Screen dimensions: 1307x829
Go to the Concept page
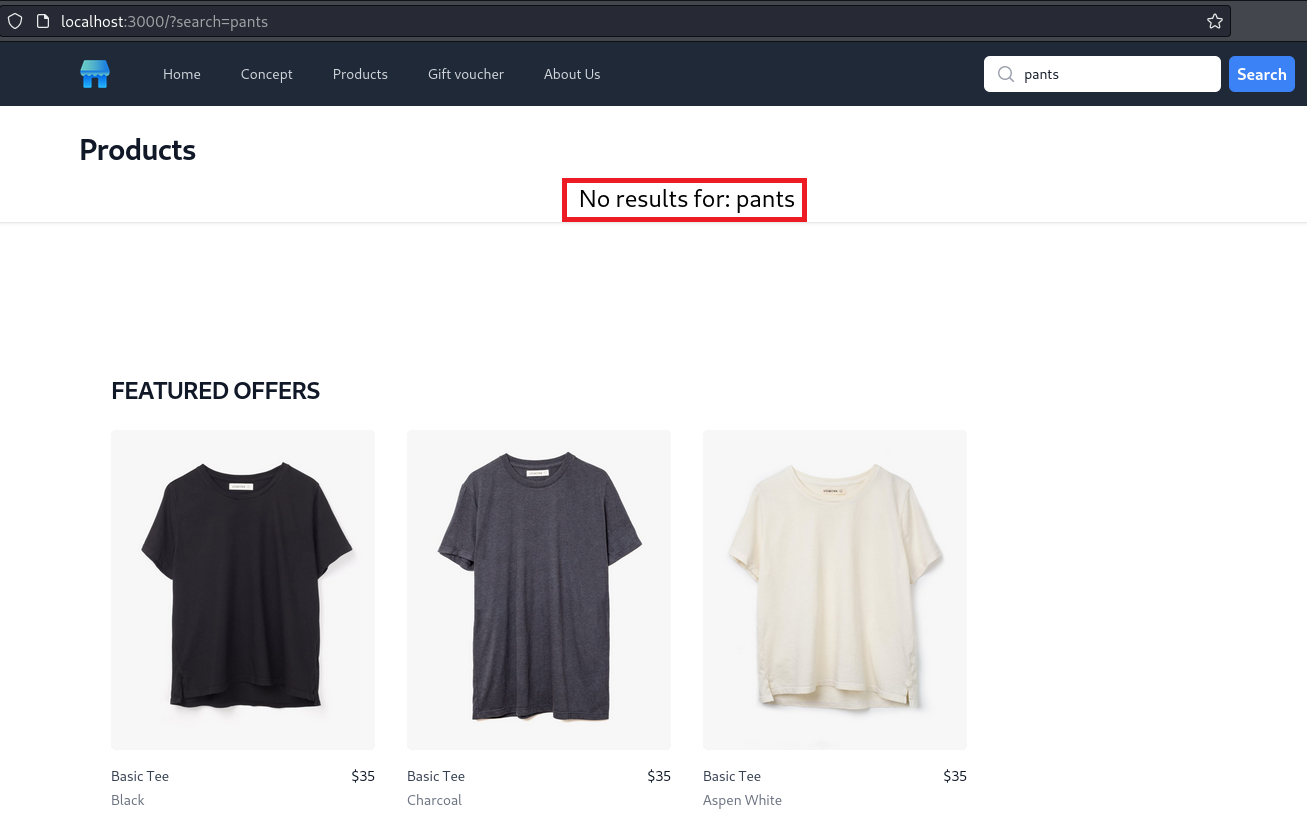pyautogui.click(x=266, y=74)
